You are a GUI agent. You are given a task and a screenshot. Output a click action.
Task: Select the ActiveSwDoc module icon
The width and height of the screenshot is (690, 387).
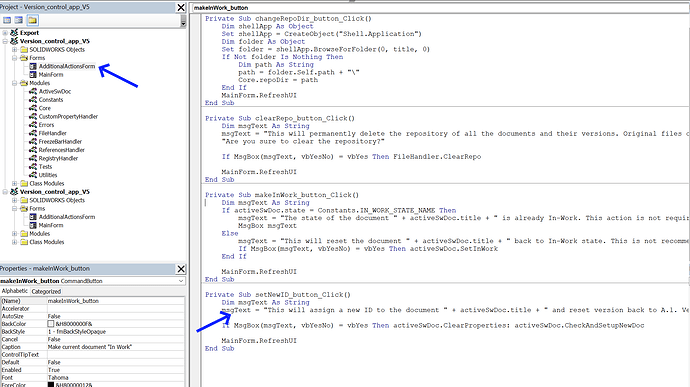(x=33, y=91)
